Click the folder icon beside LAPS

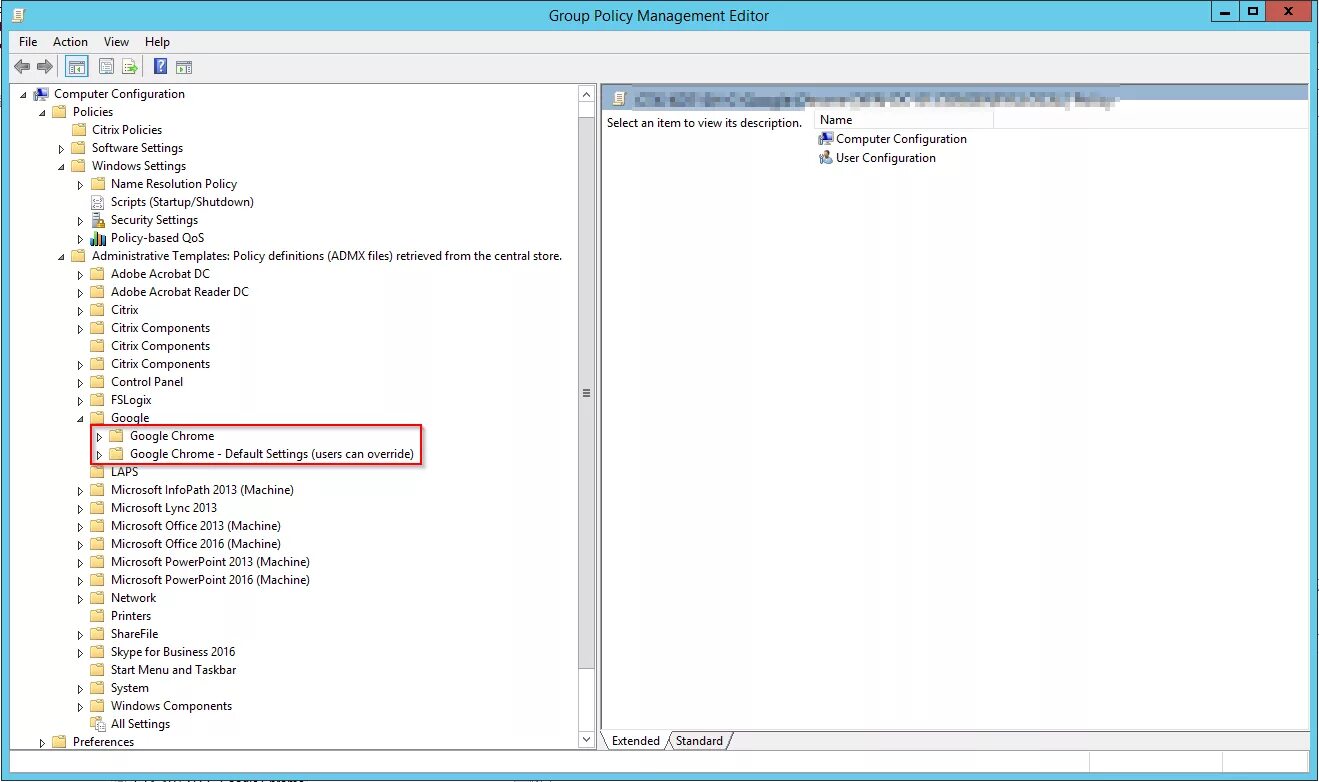tap(98, 472)
